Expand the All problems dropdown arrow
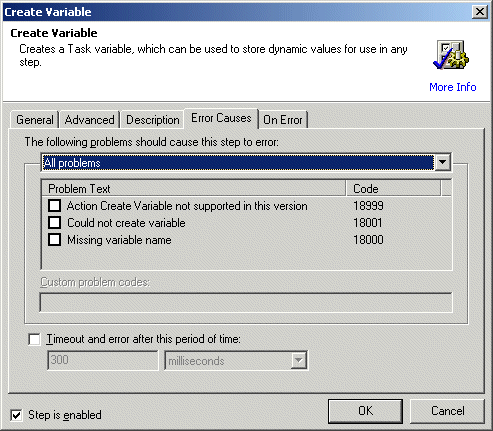The image size is (493, 431). click(x=442, y=162)
